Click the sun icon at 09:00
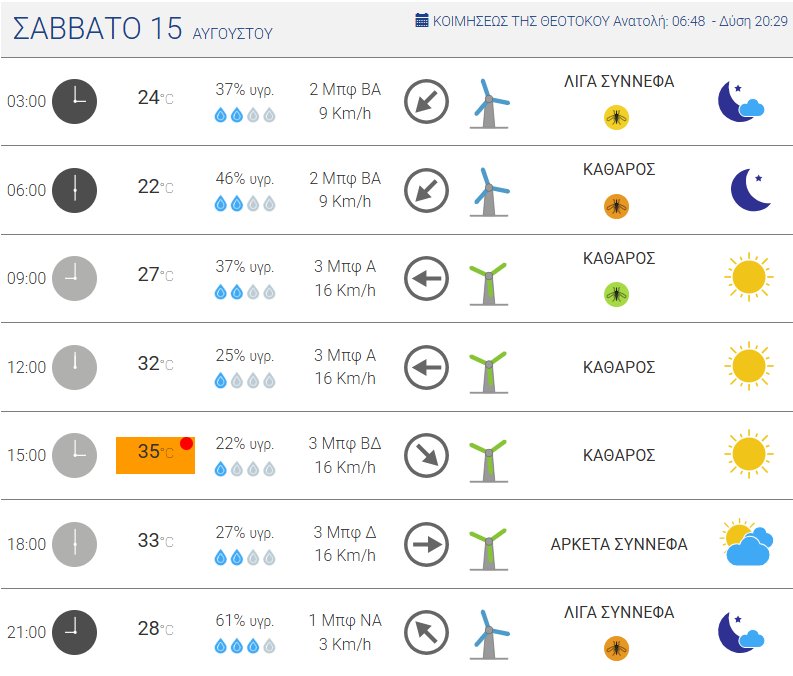This screenshot has height=676, width=793. point(748,277)
